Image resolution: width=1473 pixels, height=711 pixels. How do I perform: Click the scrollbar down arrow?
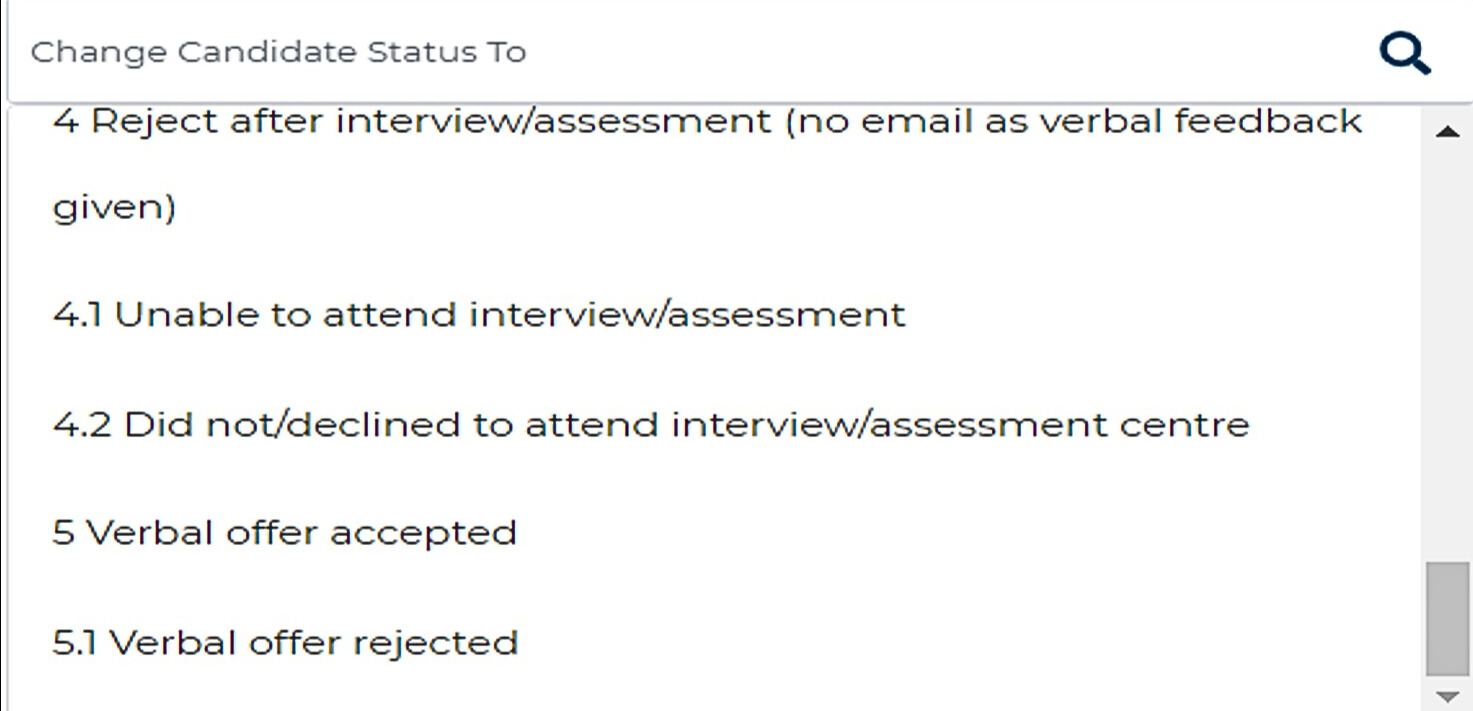(x=1447, y=695)
